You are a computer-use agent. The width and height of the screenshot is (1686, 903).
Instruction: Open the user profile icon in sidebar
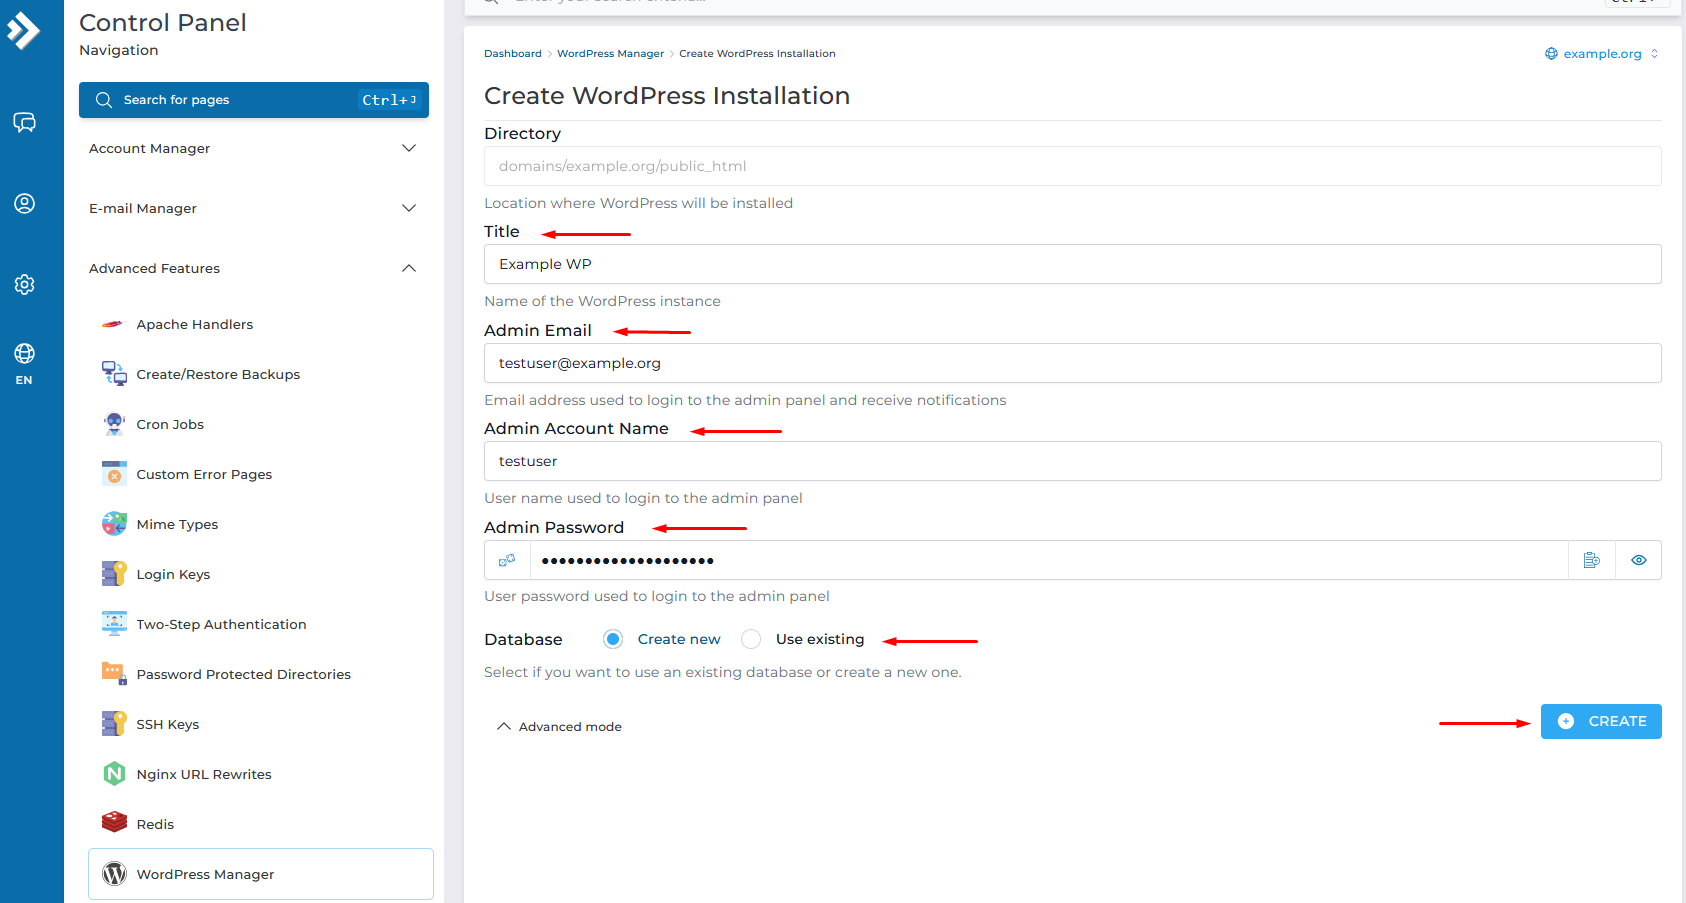tap(24, 204)
